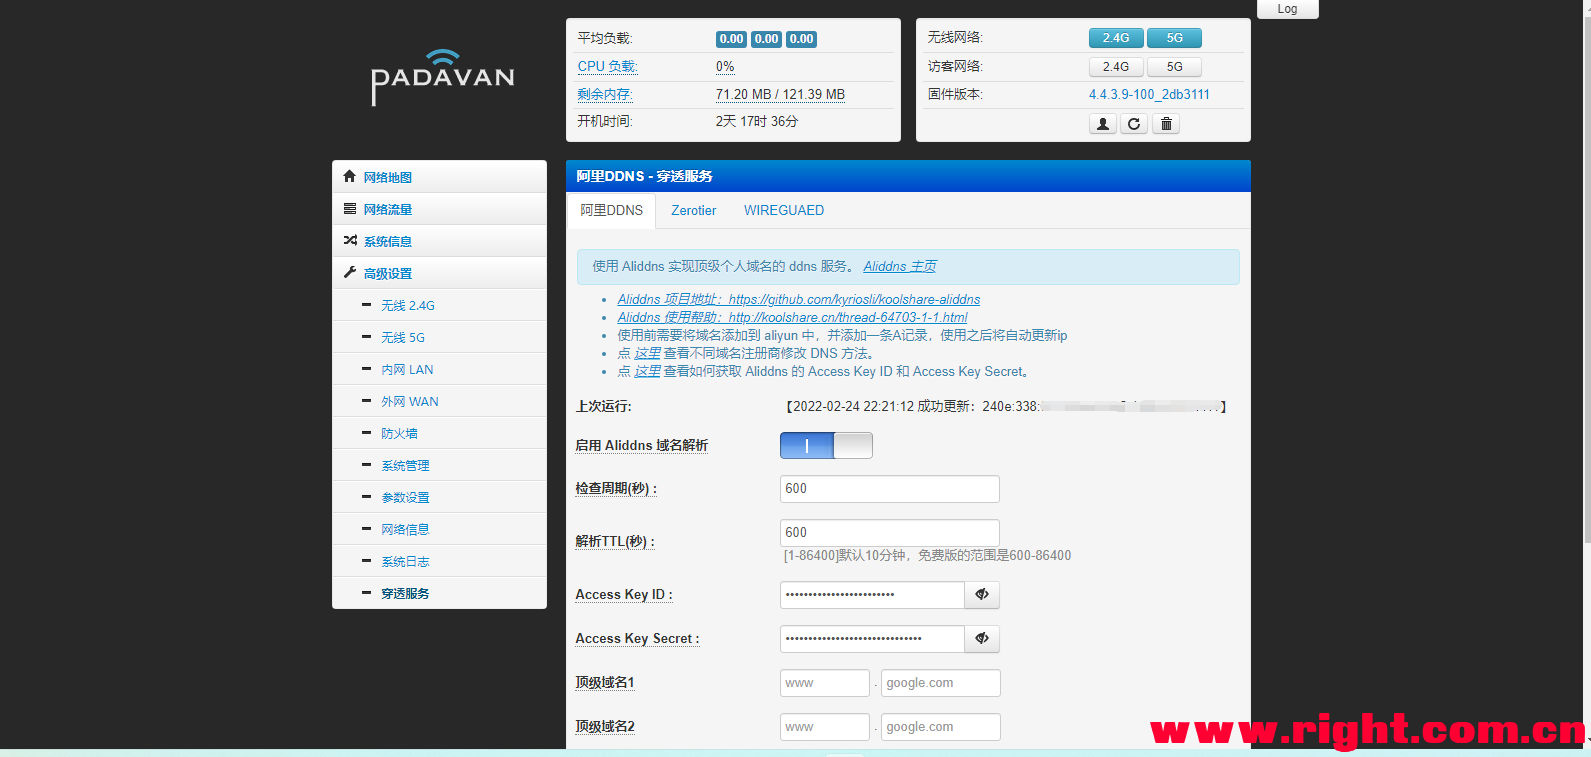
Task: Open 参数设置 in the sidebar
Action: coord(439,497)
